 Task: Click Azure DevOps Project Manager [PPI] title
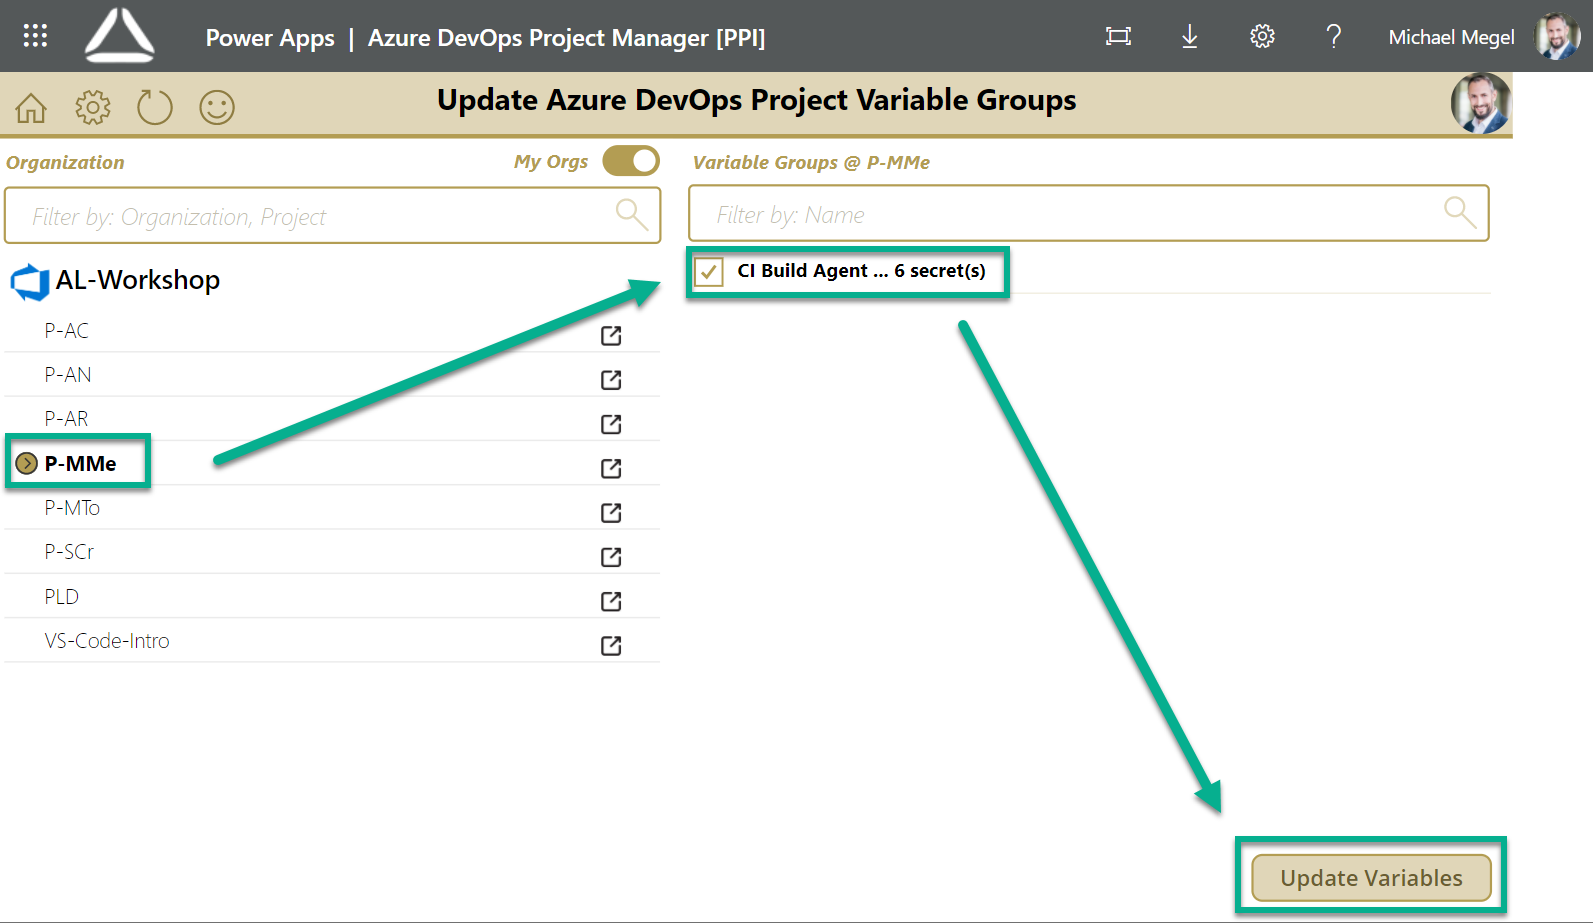pyautogui.click(x=566, y=38)
